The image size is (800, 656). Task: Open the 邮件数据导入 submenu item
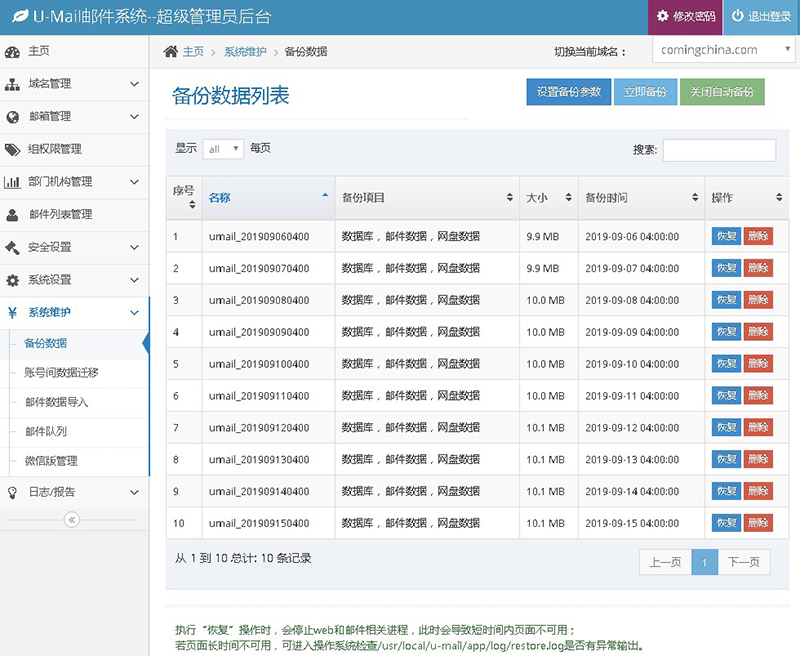point(74,402)
